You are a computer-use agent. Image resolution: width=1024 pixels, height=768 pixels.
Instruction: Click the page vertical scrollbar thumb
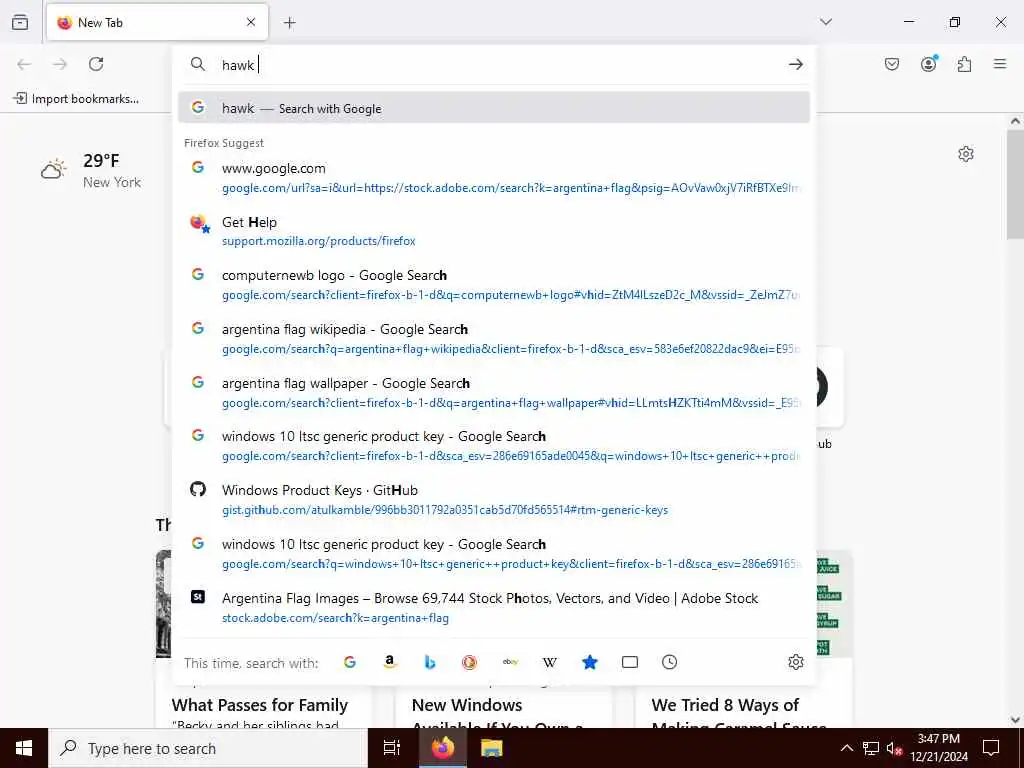(x=1015, y=185)
